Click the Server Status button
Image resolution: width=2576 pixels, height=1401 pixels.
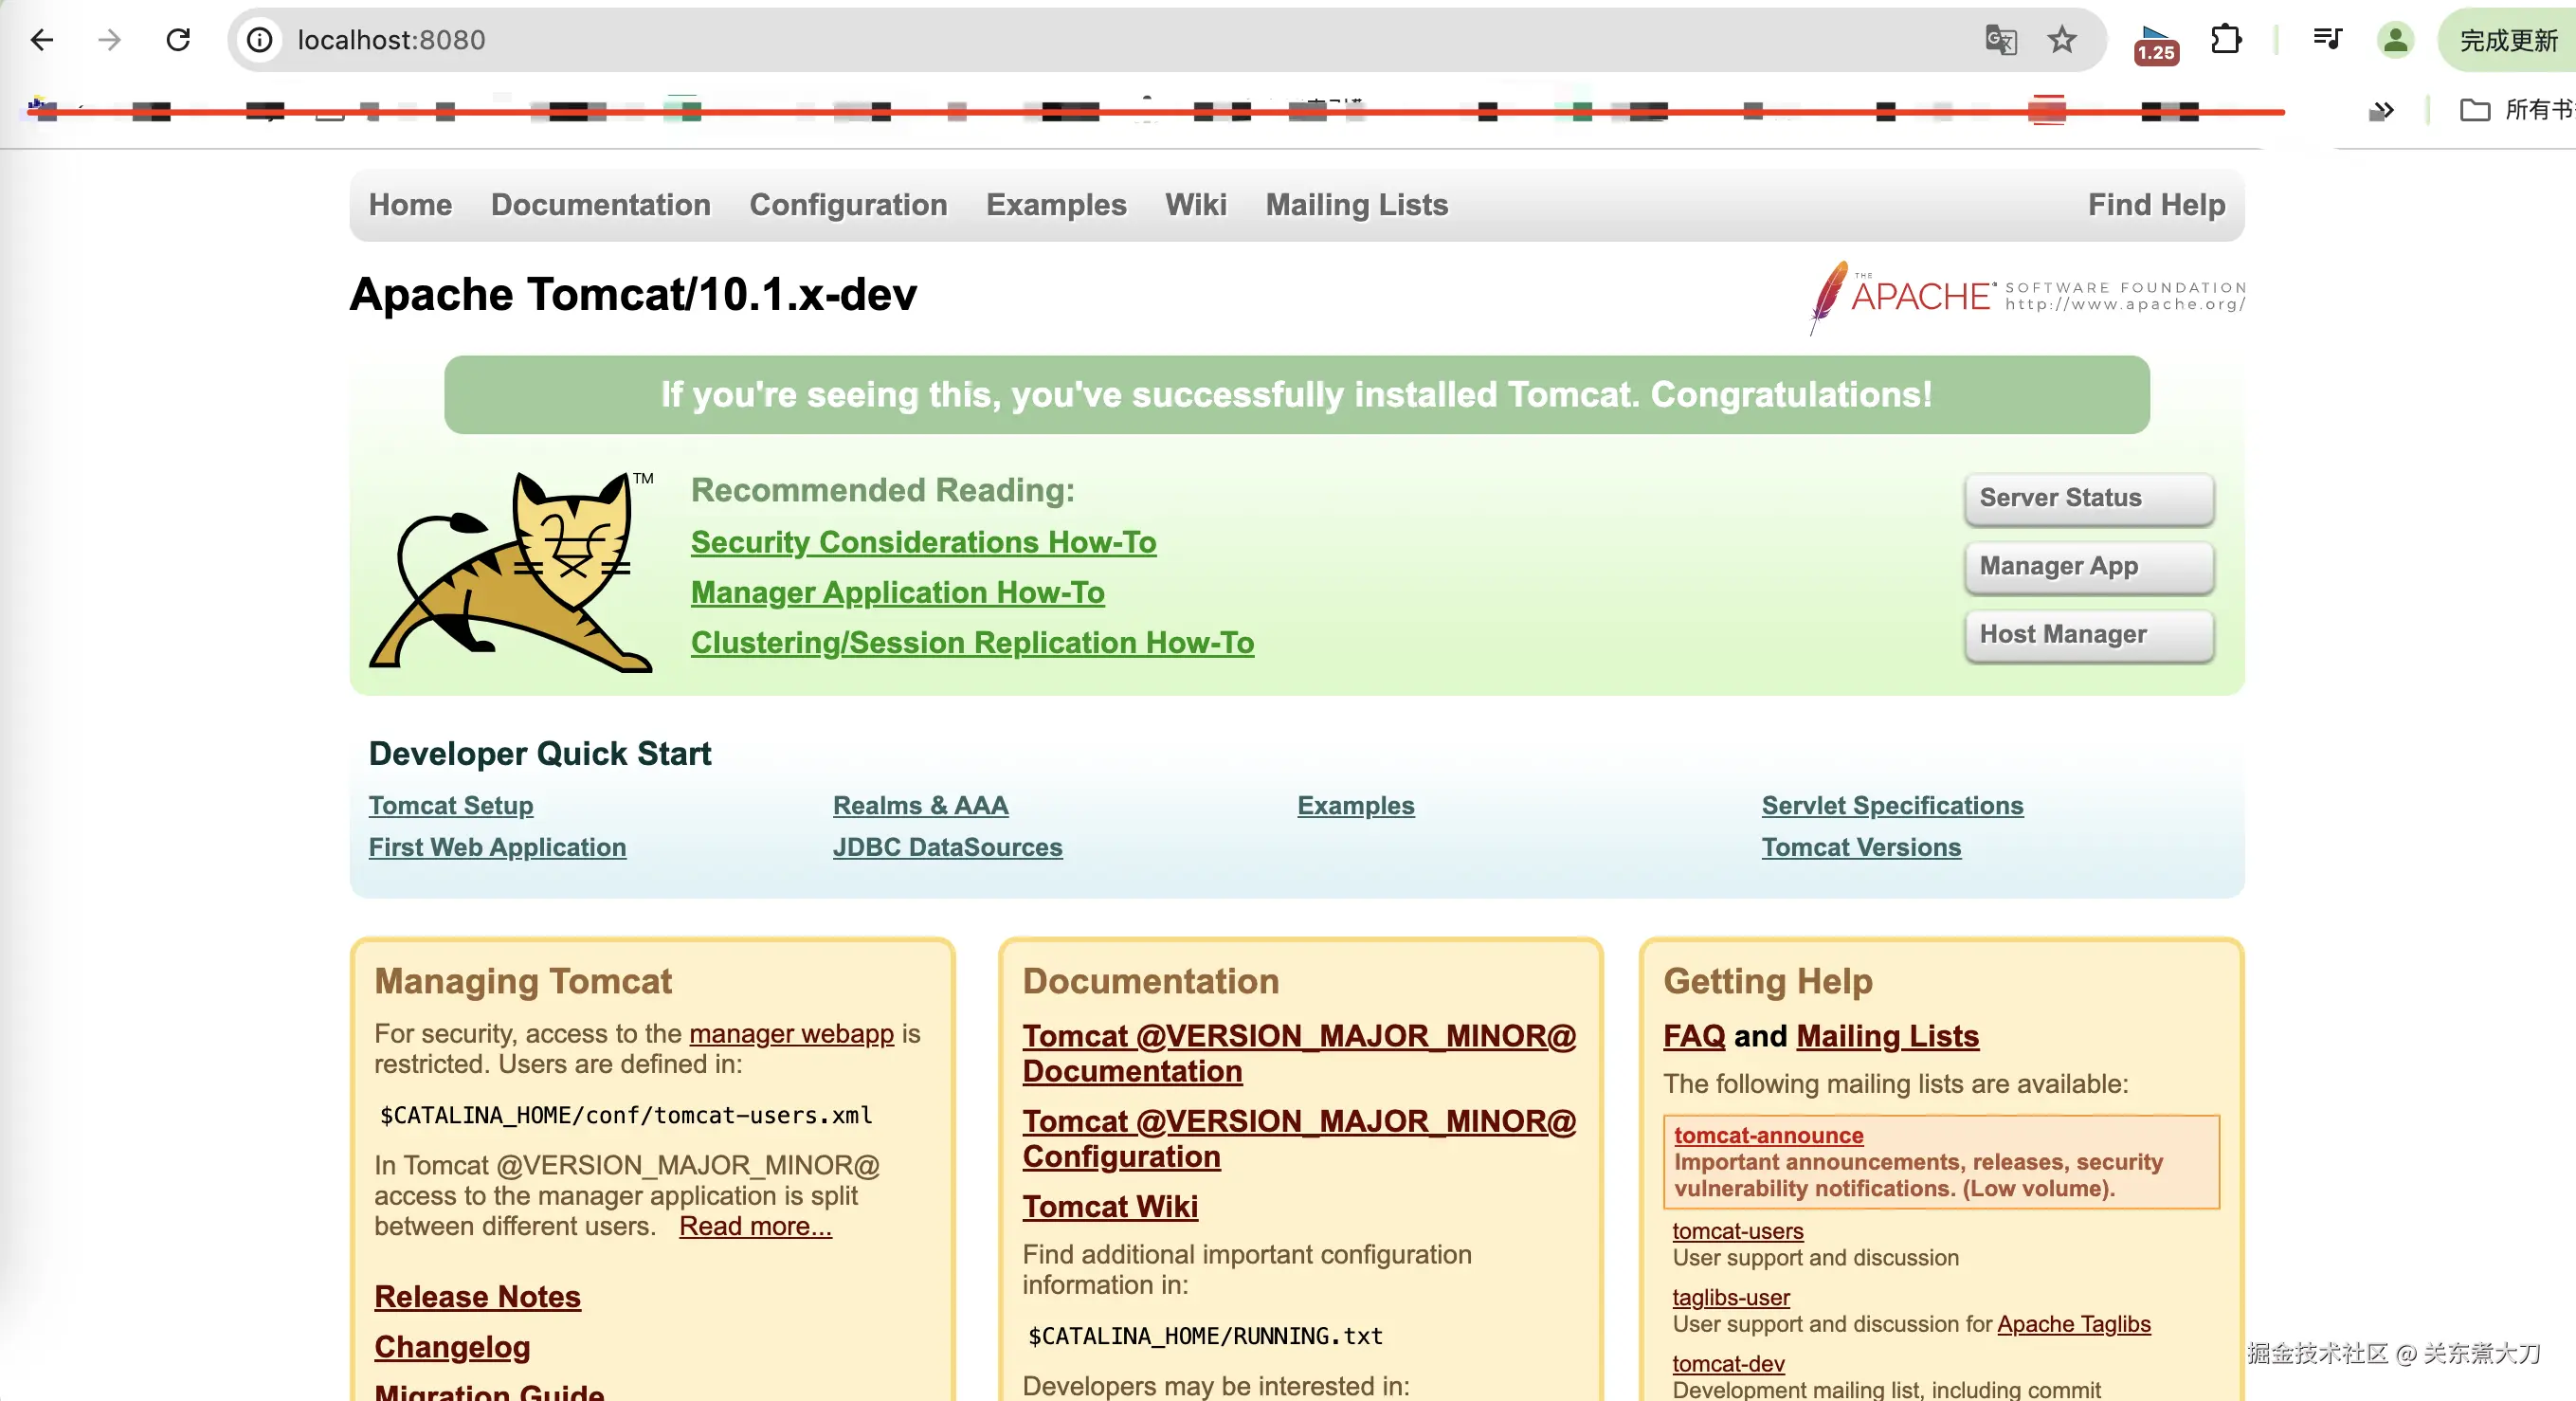pos(2088,498)
